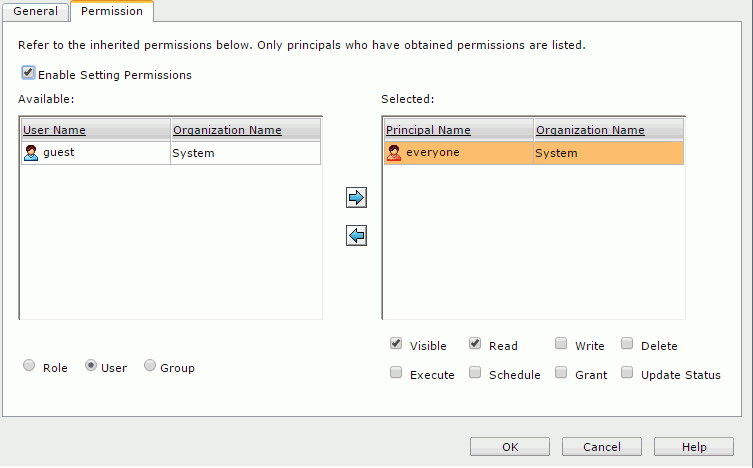Switch to the General tab

click(36, 11)
